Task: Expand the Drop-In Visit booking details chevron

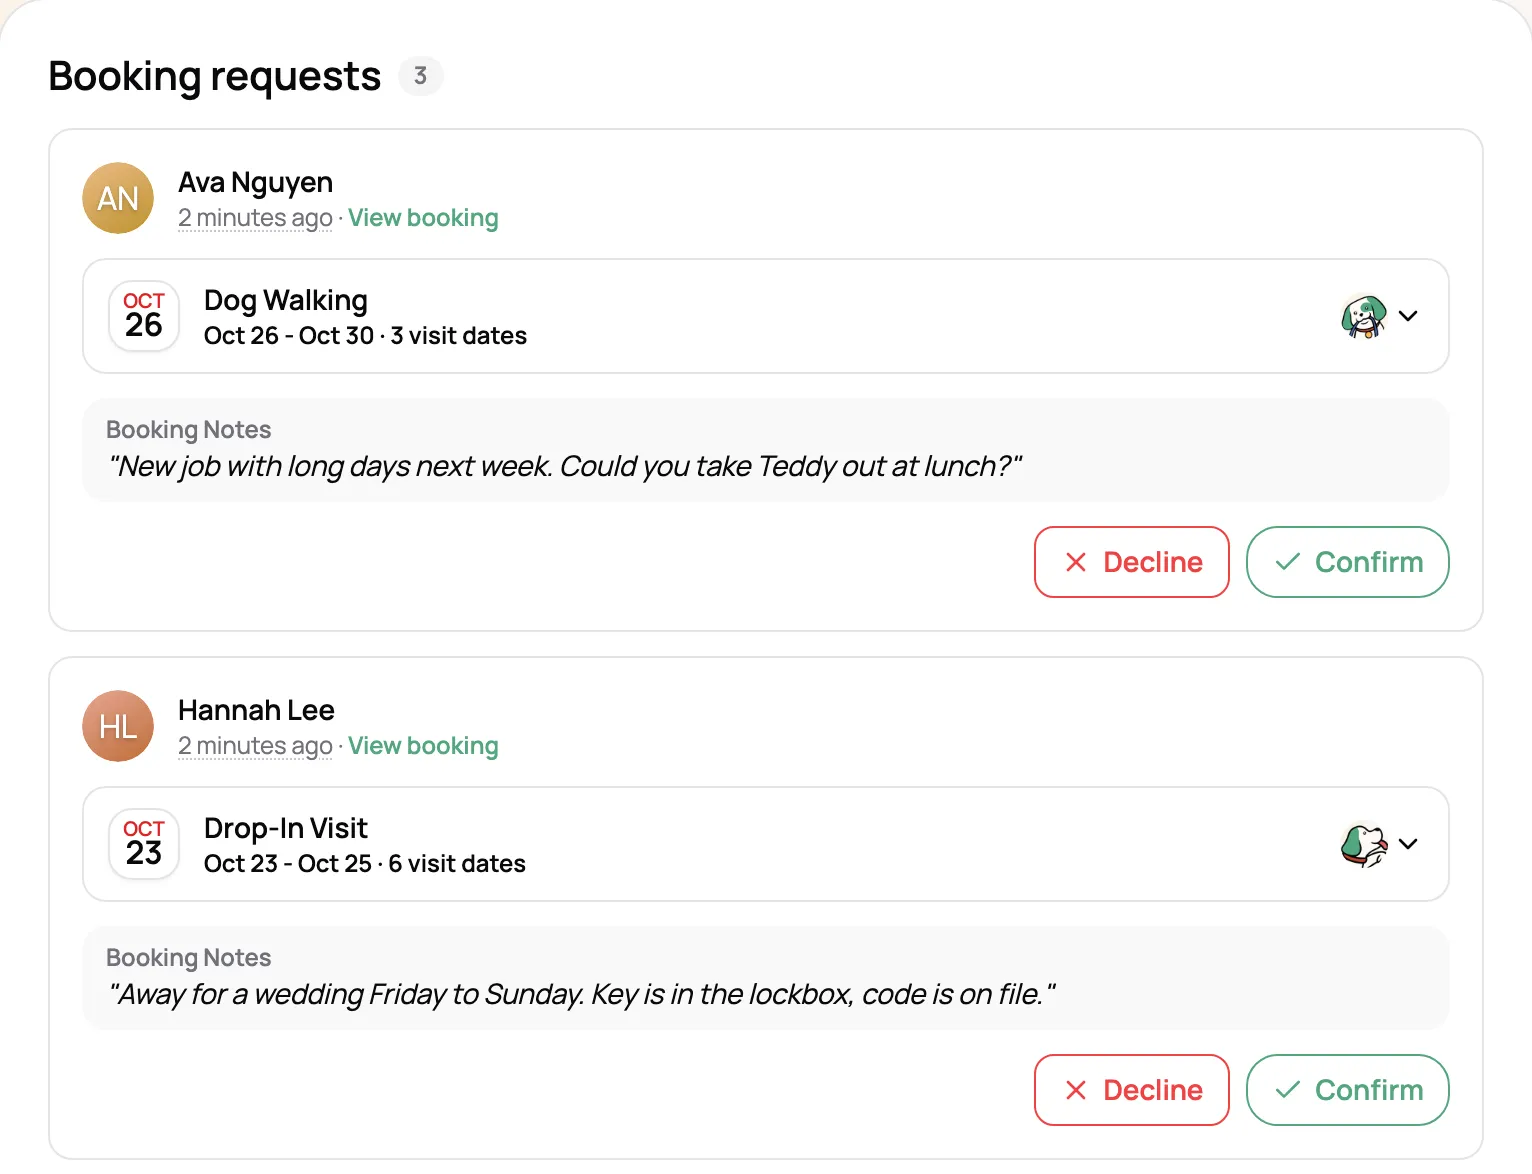Action: point(1408,844)
